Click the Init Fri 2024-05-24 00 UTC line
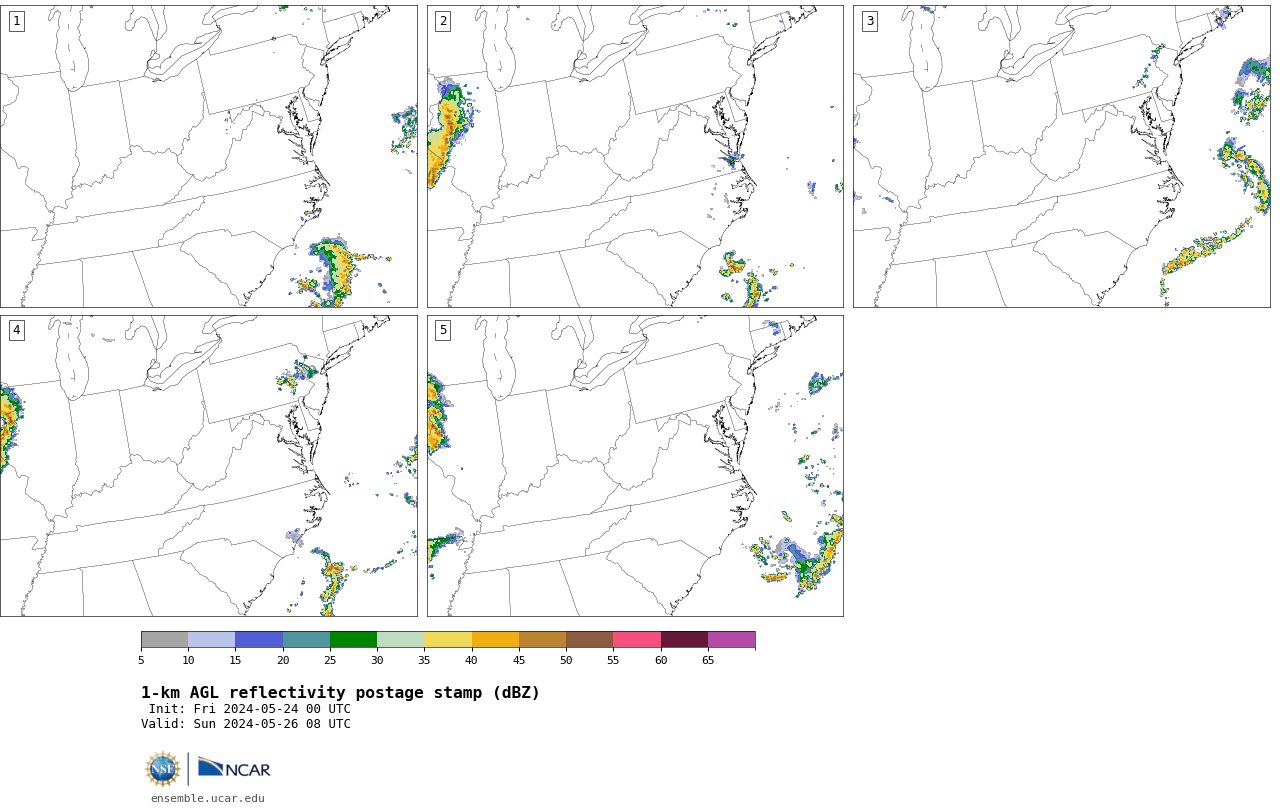Image resolution: width=1280 pixels, height=809 pixels. click(x=250, y=709)
